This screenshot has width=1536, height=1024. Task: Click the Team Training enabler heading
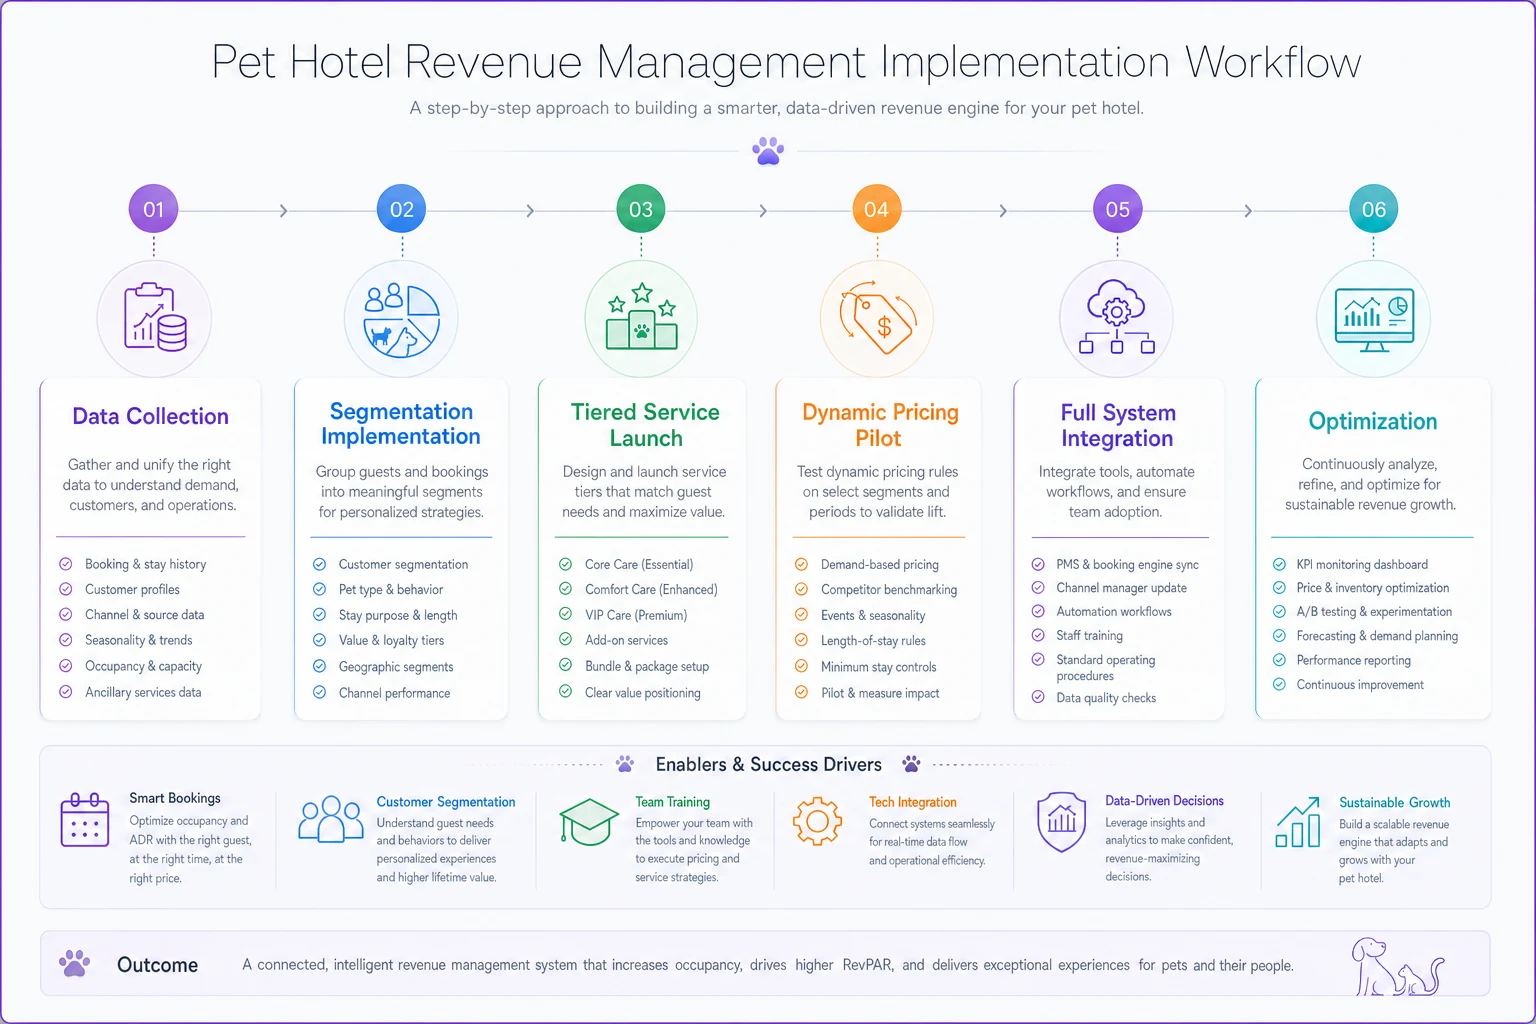[x=673, y=802]
